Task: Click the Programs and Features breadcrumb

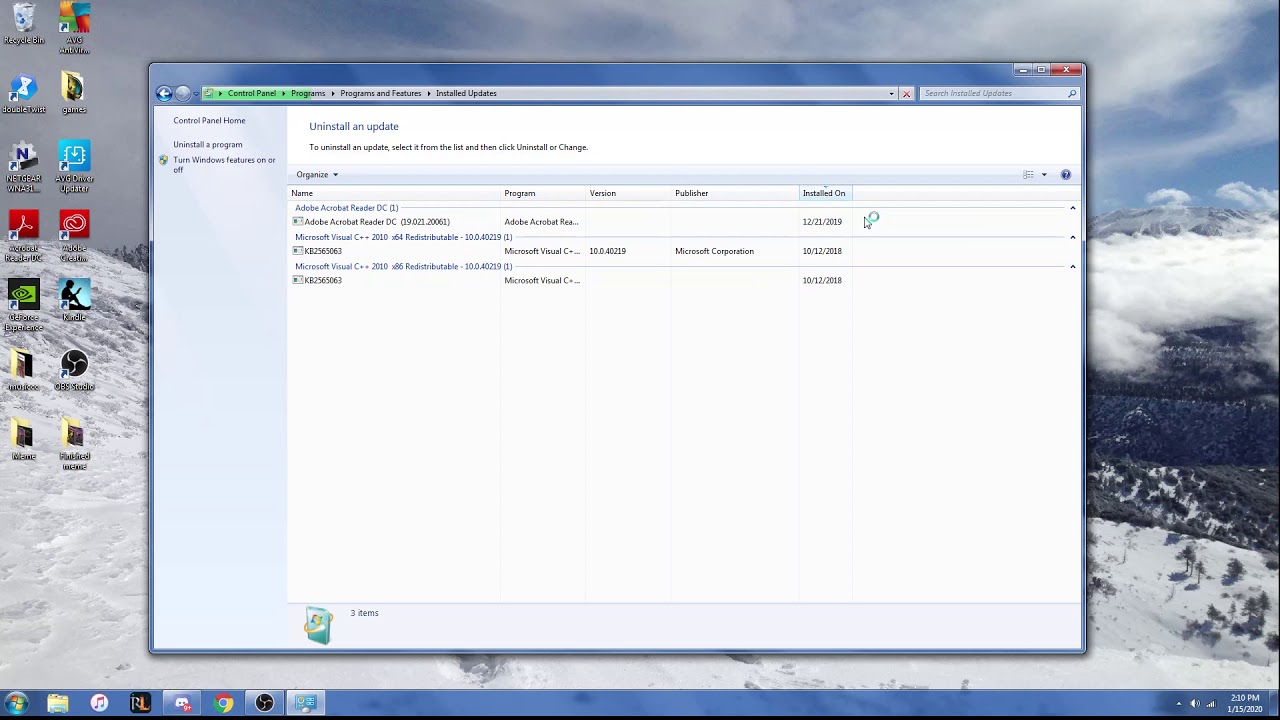Action: pyautogui.click(x=380, y=93)
